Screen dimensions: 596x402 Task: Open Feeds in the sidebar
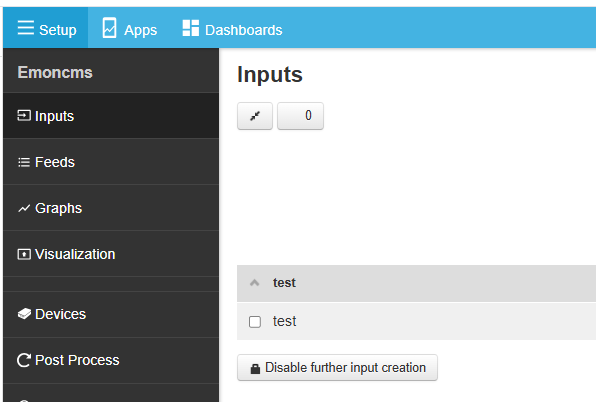coord(111,162)
